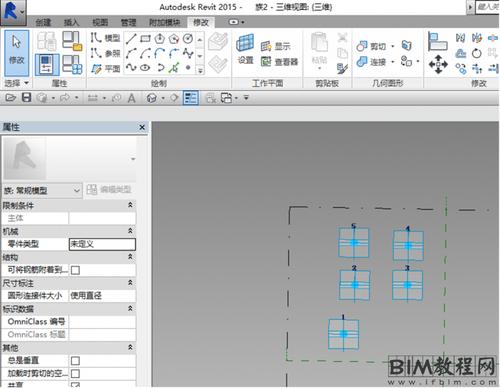Click the 连接 geometry button
The image size is (500, 388).
371,62
